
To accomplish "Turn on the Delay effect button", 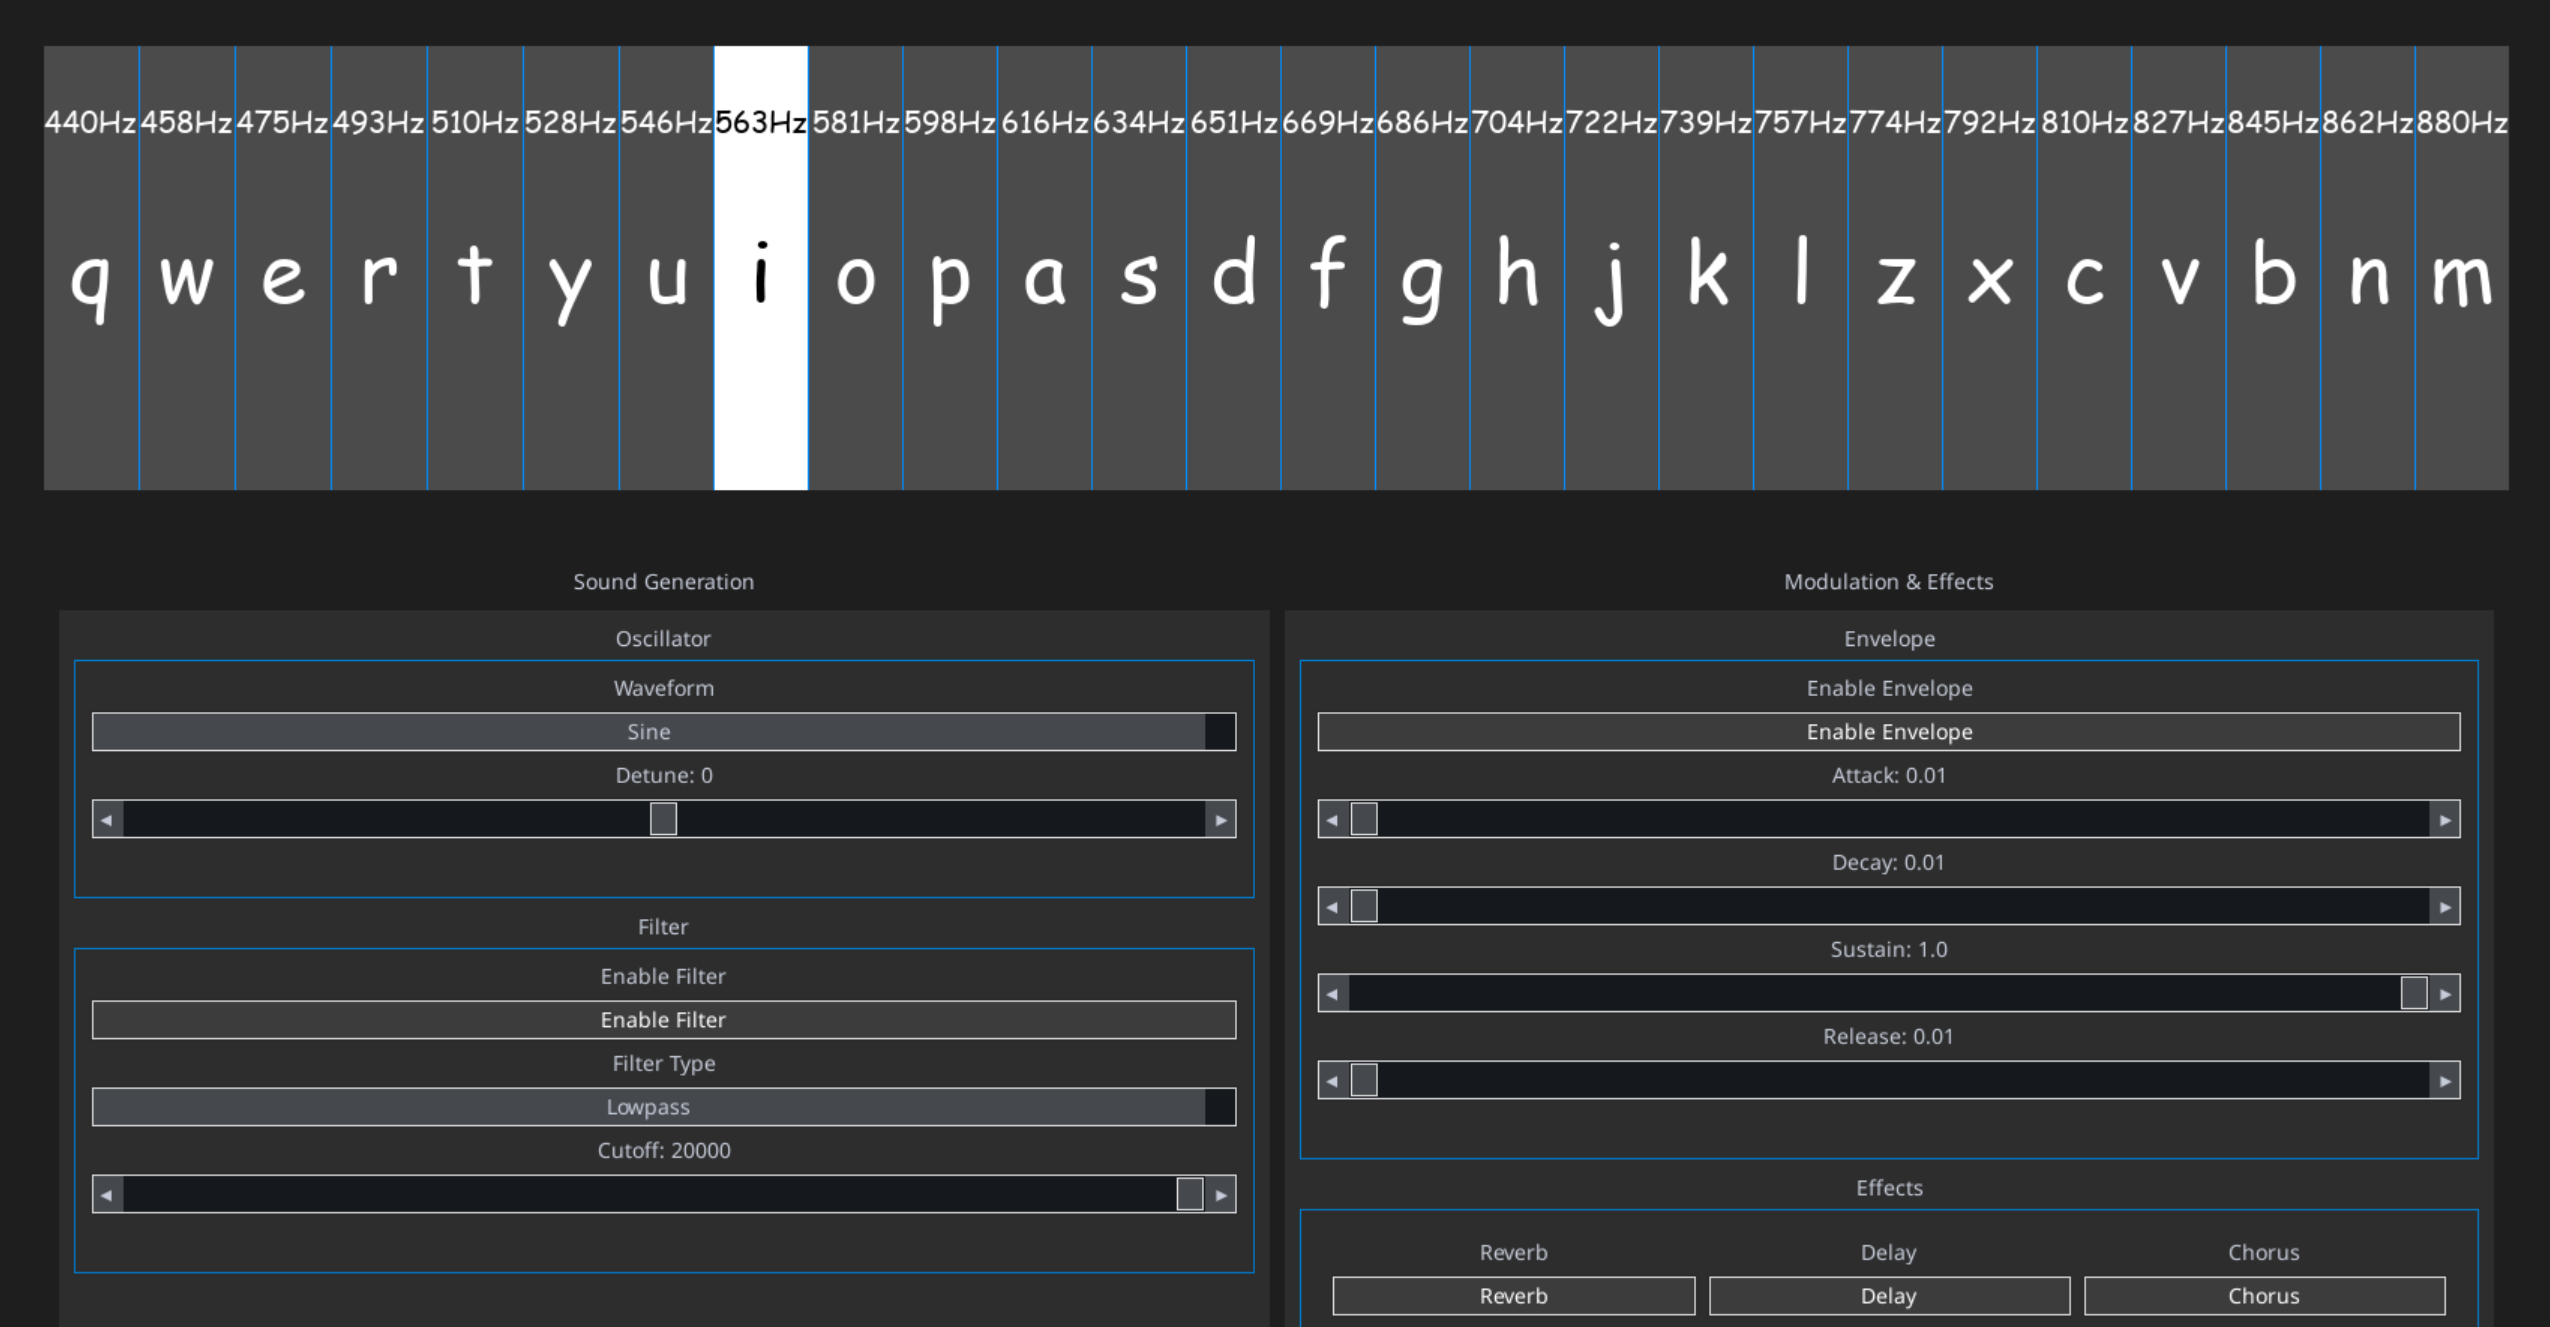I will (x=1888, y=1295).
